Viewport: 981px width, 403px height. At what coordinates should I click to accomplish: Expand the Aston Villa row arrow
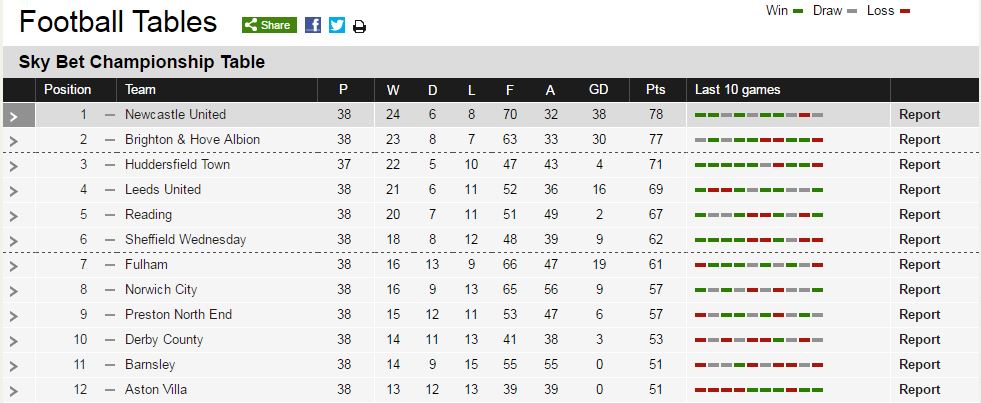[x=14, y=391]
